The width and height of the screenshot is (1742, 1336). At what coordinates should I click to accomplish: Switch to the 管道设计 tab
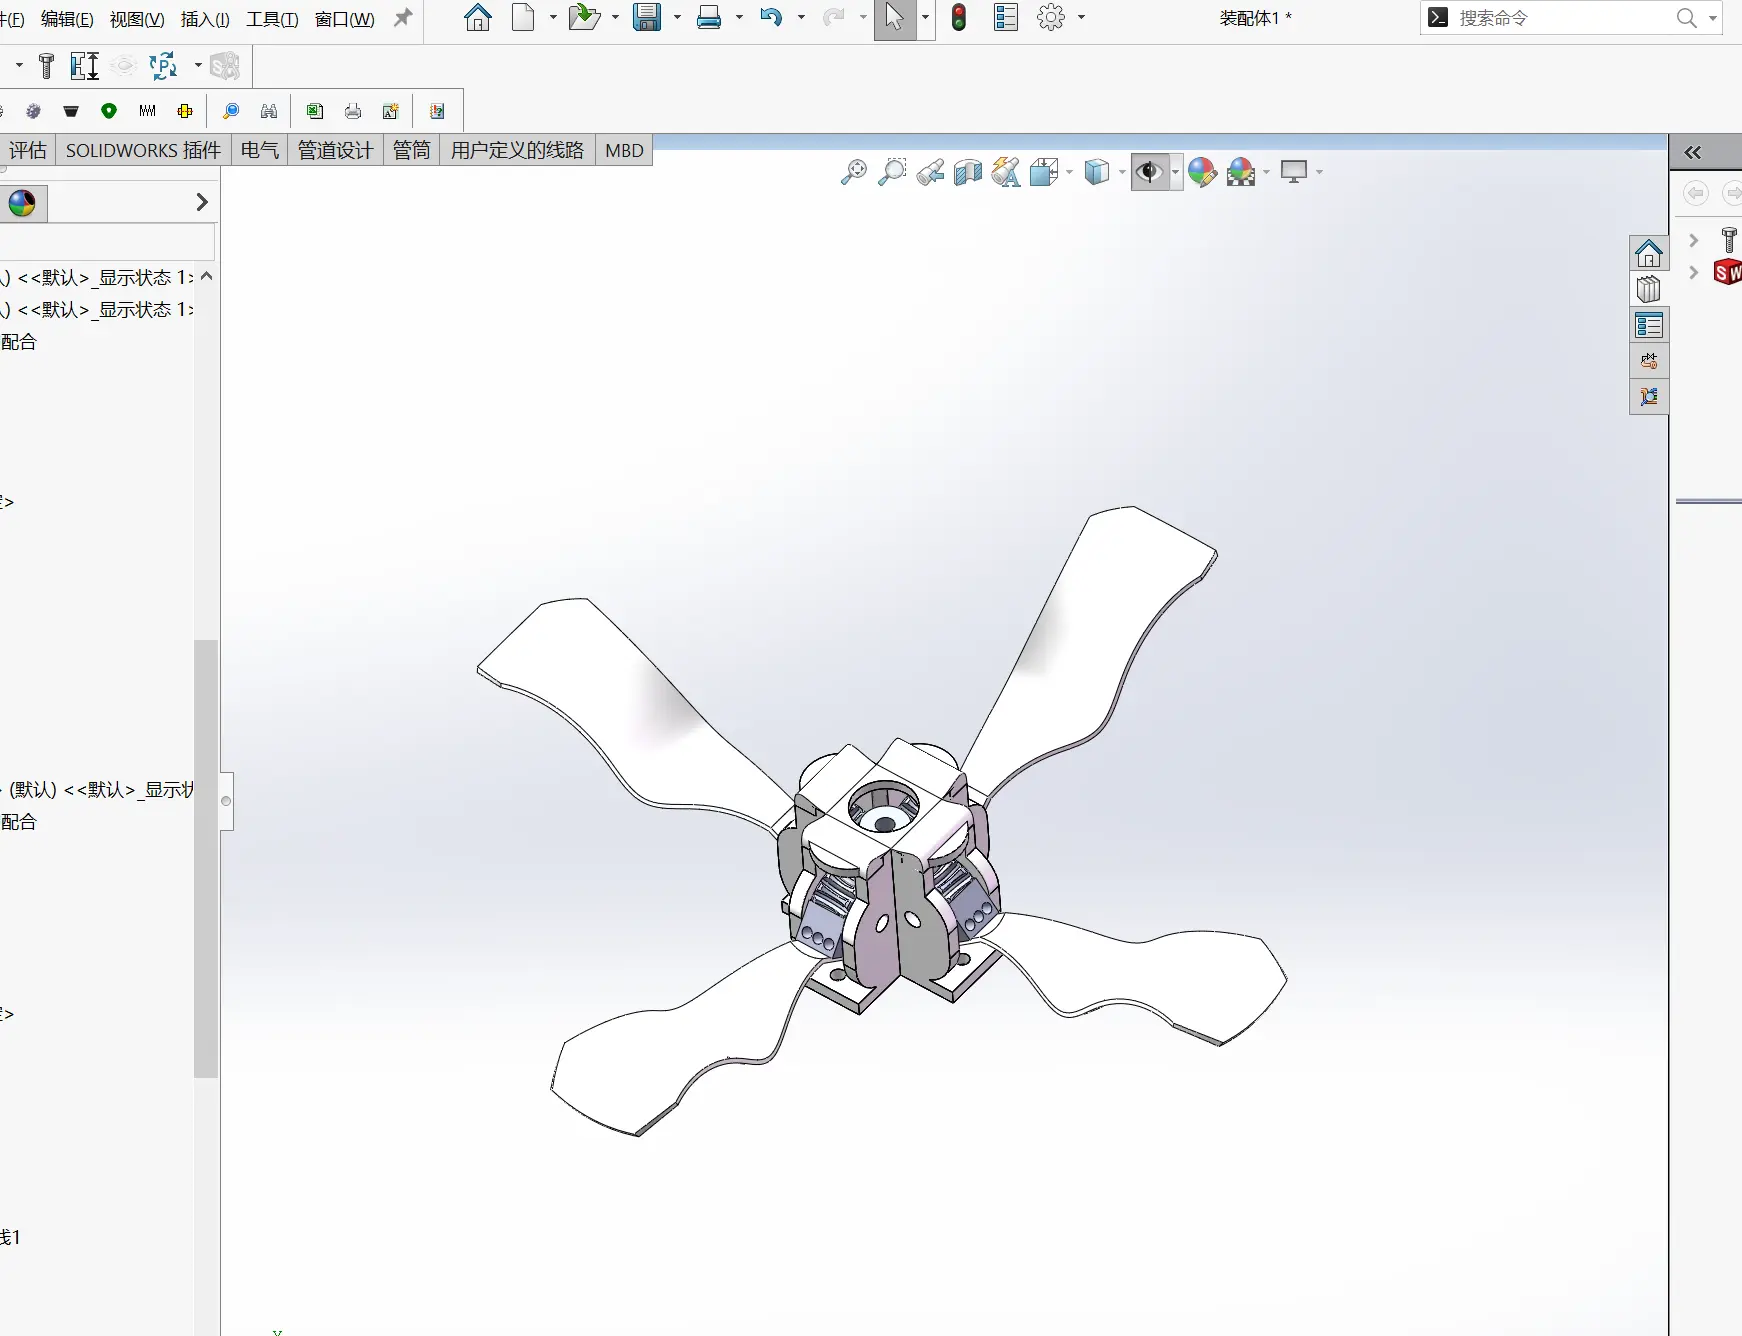(335, 150)
